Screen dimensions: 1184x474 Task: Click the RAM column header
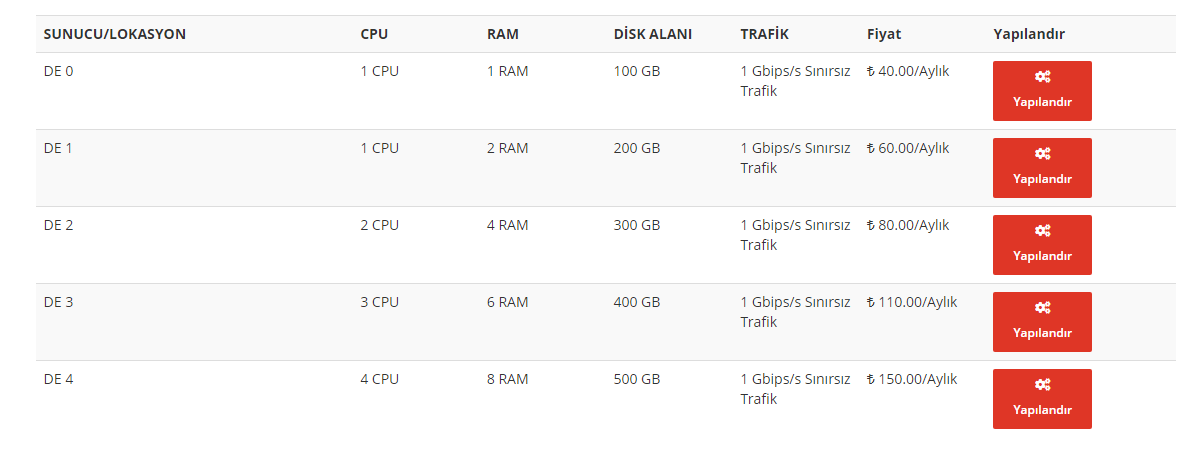[503, 34]
